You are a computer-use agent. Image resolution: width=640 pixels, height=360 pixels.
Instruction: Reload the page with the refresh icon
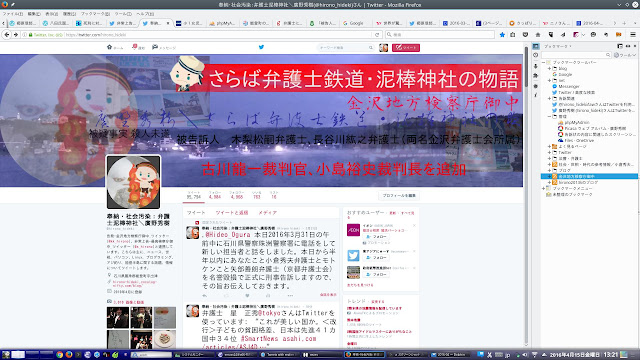[x=377, y=35]
